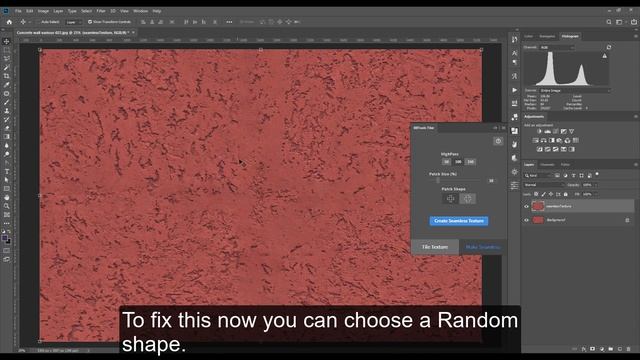Select HighPass value 150
Viewport: 640px width, 360px height.
(471, 162)
